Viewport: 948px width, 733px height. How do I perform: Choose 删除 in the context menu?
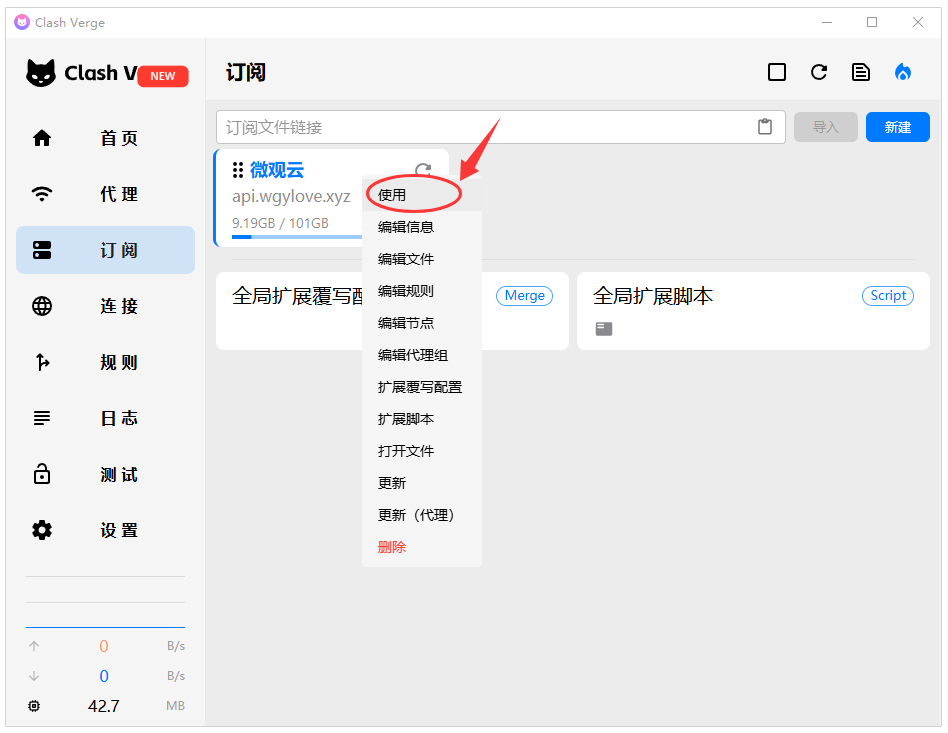pos(392,547)
